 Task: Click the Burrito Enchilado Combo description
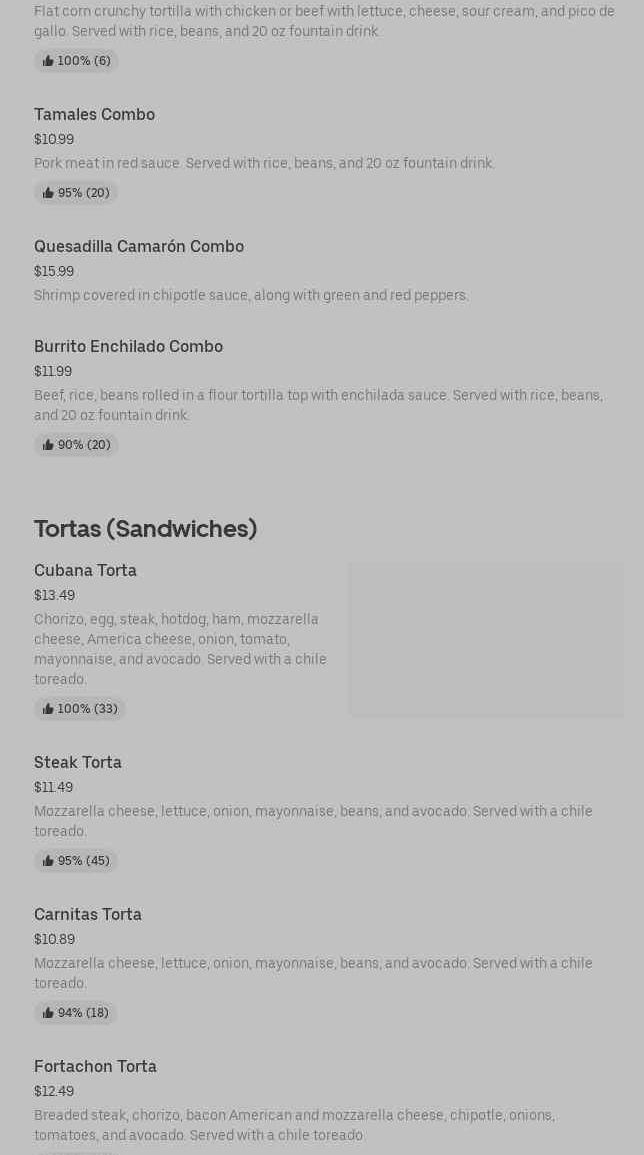pyautogui.click(x=318, y=405)
